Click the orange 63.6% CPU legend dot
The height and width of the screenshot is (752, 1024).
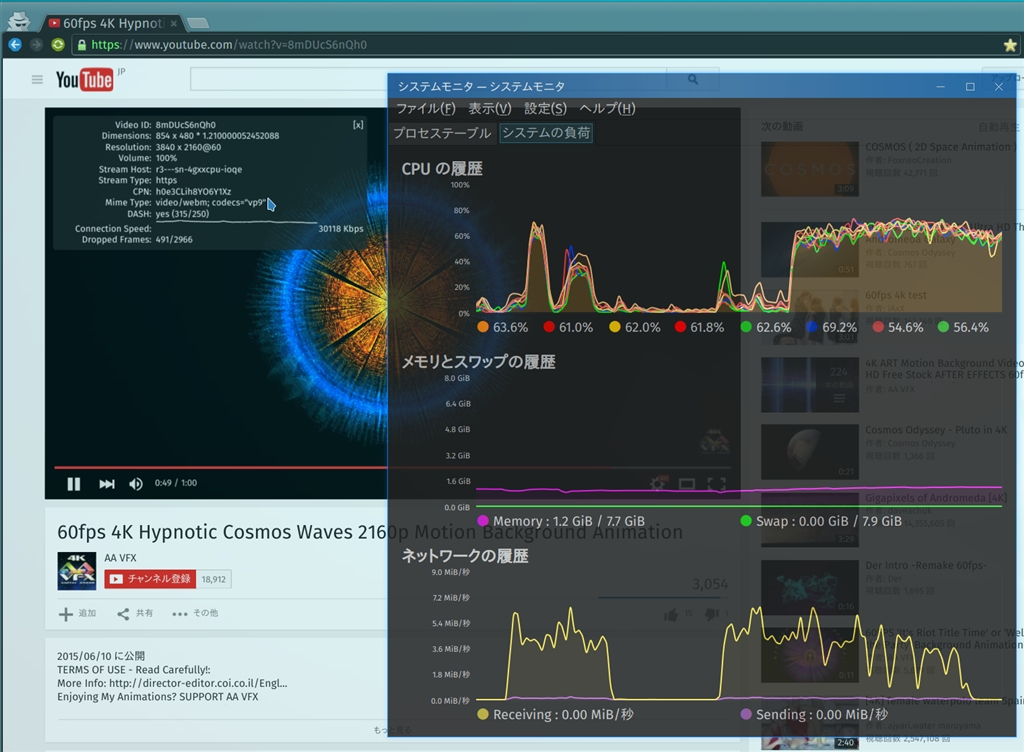tap(483, 327)
